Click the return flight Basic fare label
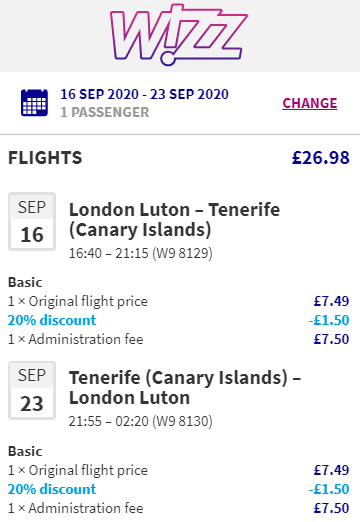Screen dimensions: 360x522 25,451
